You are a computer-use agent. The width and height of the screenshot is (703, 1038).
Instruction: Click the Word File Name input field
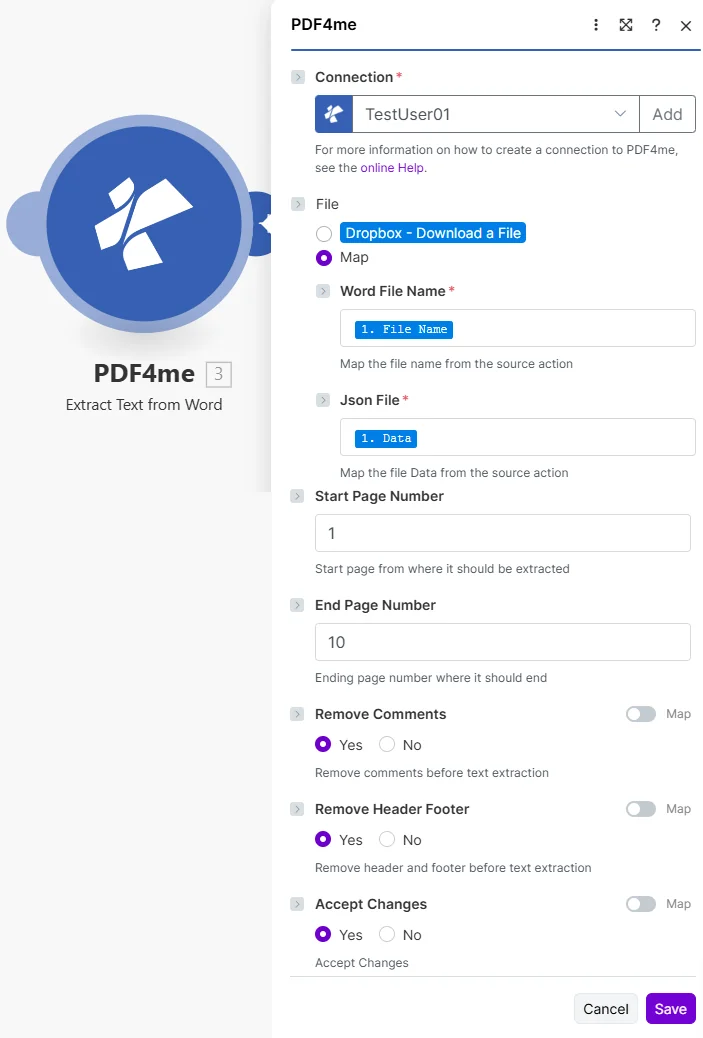point(518,328)
